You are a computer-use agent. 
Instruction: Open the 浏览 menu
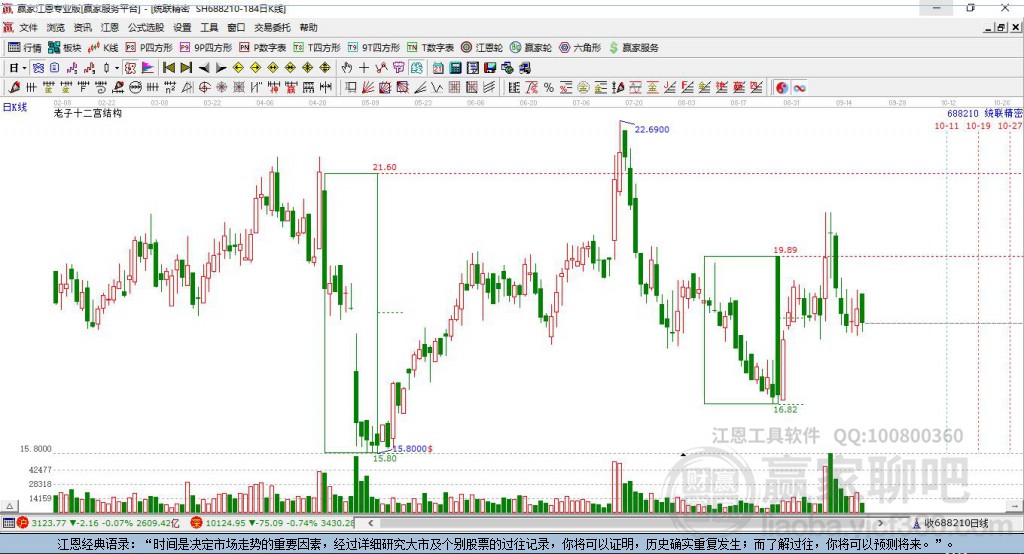pyautogui.click(x=56, y=27)
